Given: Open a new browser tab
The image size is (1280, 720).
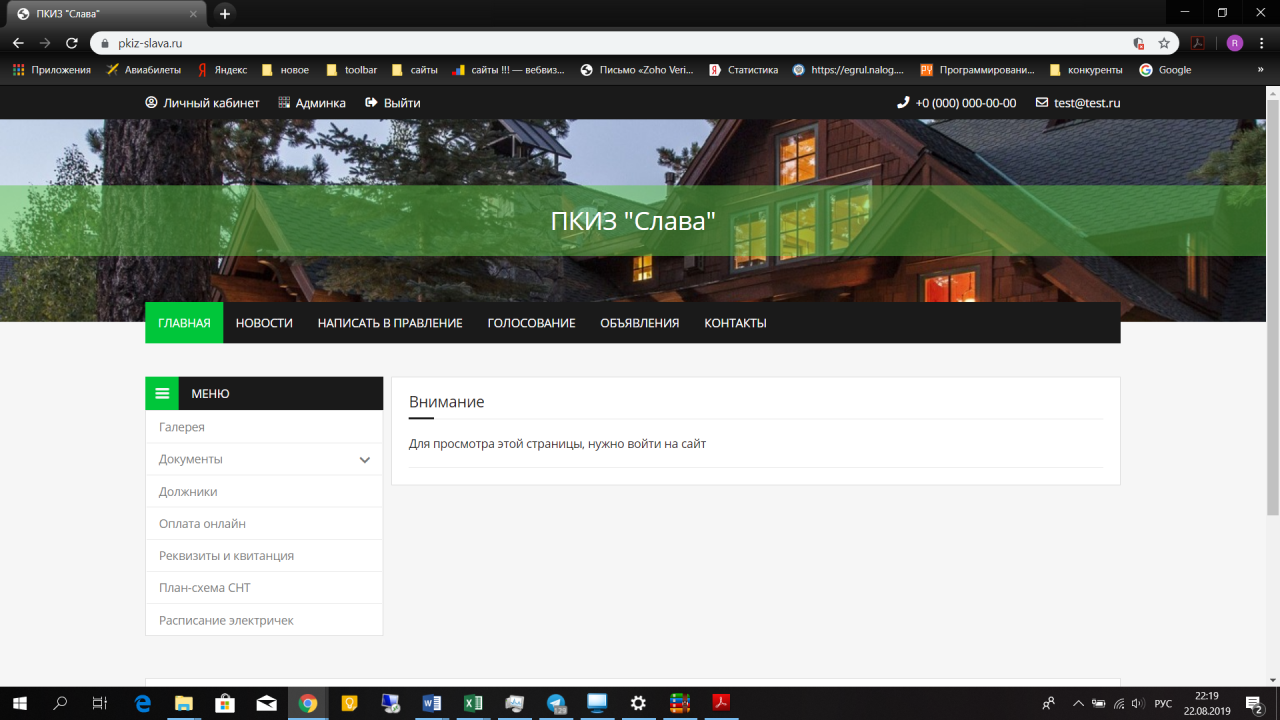Looking at the screenshot, I should [x=225, y=14].
